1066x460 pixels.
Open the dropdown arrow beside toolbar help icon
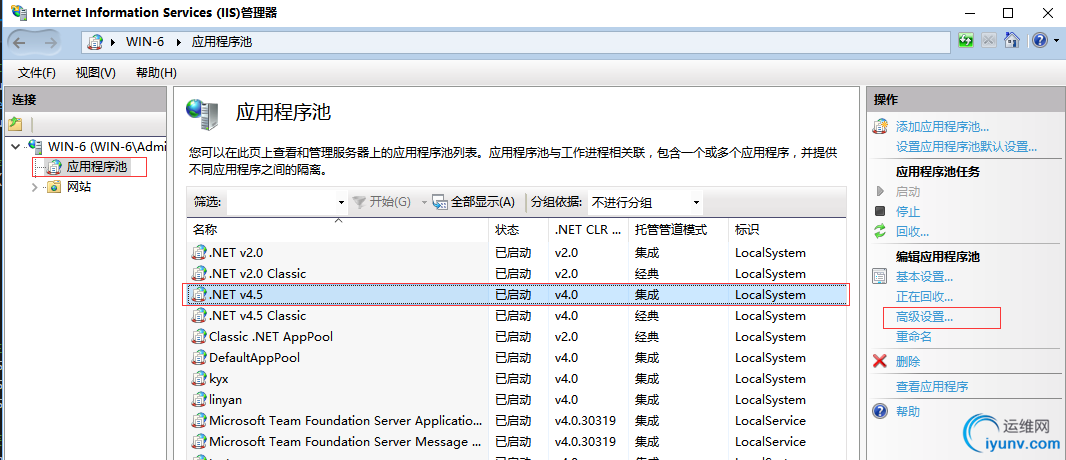click(1054, 41)
